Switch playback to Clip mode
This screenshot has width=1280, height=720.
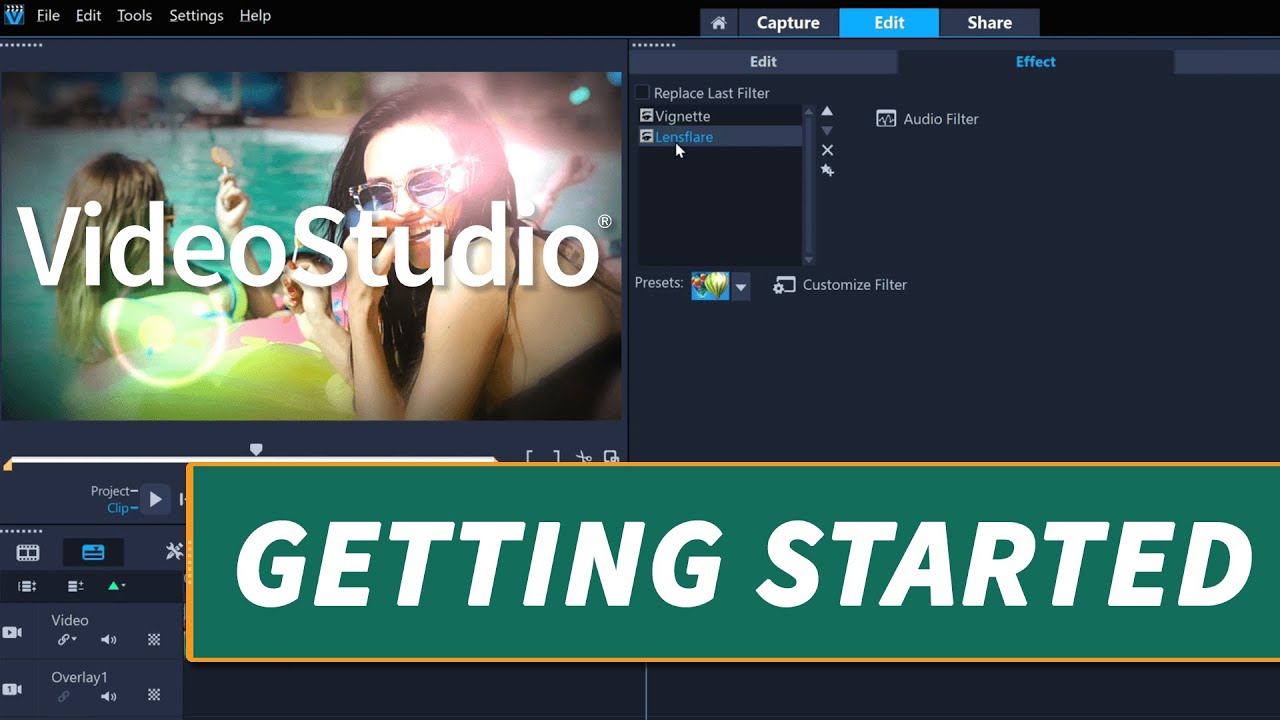coord(118,508)
